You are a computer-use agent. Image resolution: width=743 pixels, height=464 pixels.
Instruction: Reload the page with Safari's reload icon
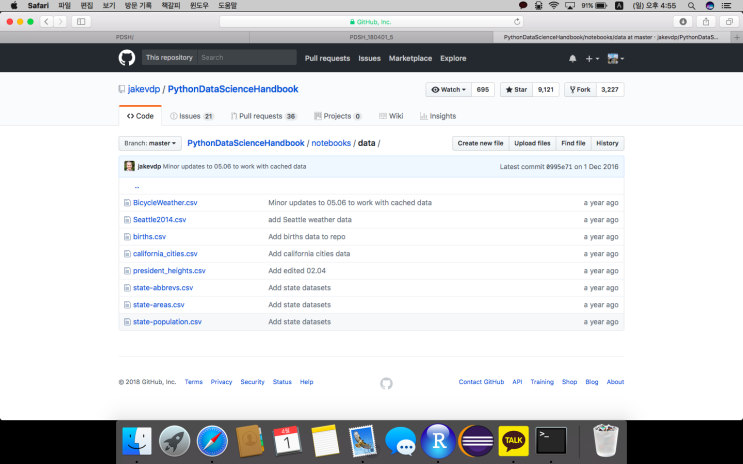coord(517,22)
